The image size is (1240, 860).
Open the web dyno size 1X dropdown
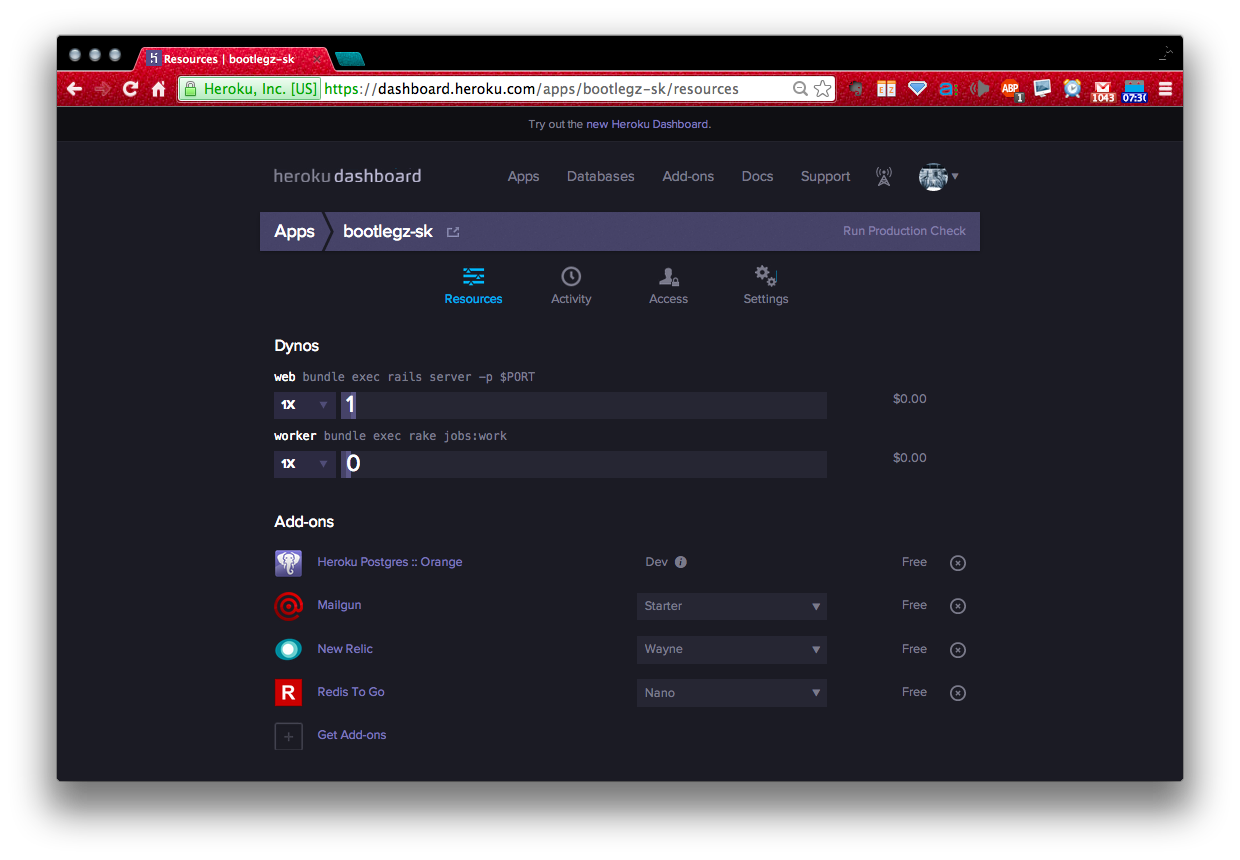(x=305, y=405)
